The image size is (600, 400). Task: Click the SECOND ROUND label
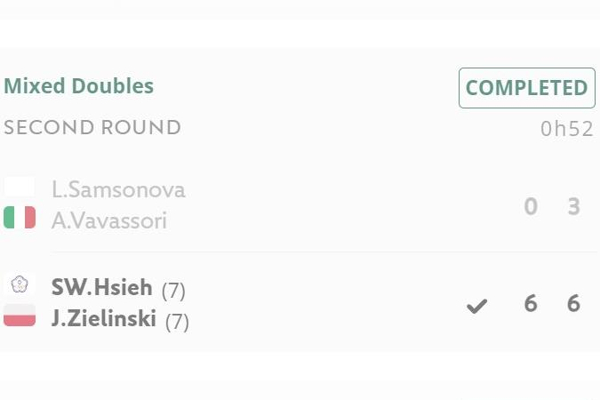coord(92,127)
